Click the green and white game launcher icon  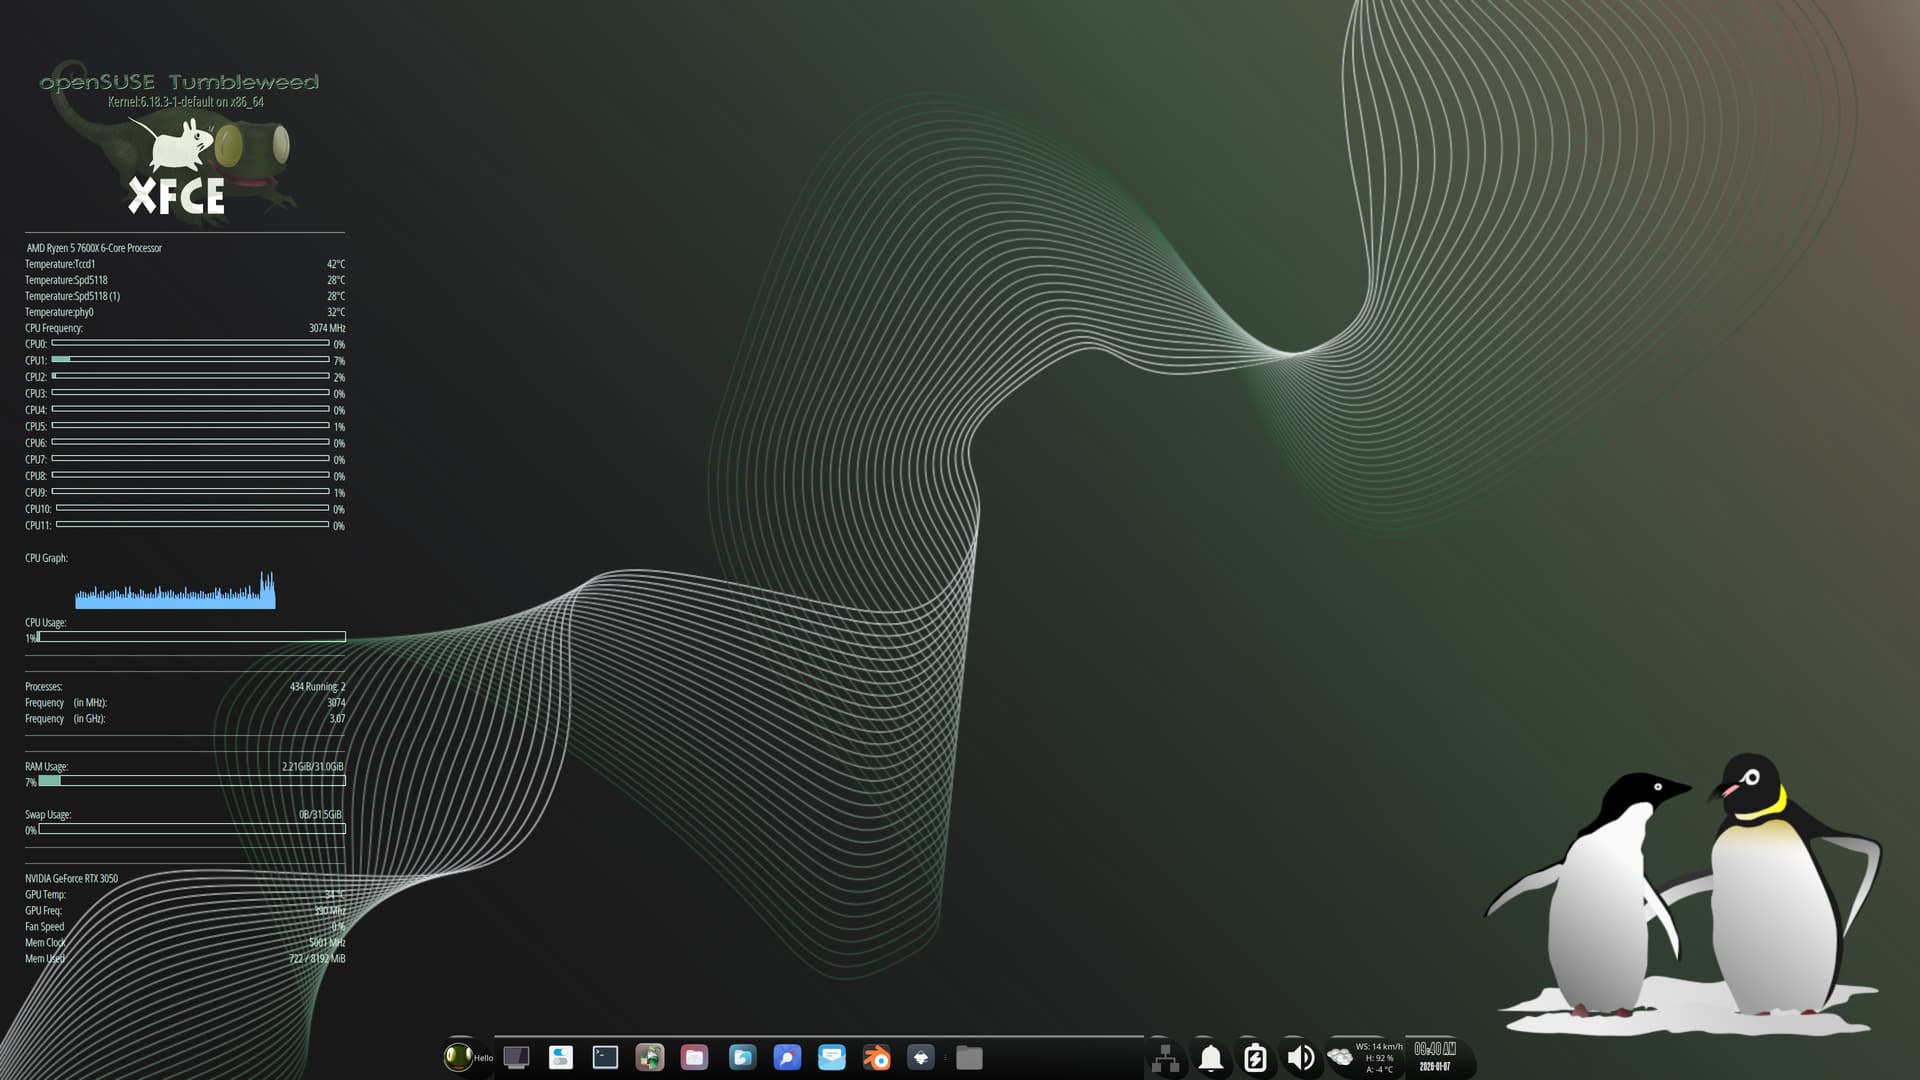650,1057
